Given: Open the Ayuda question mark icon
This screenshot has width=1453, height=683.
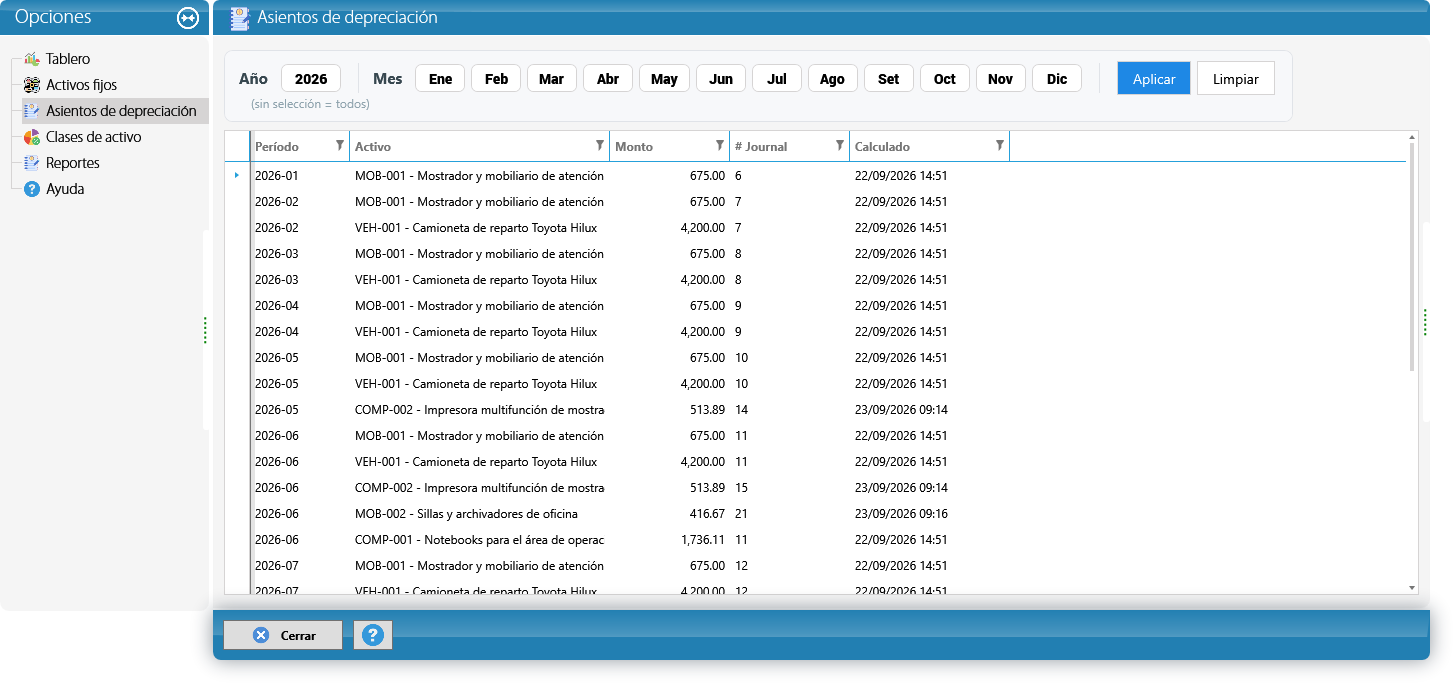Looking at the screenshot, I should click(x=31, y=189).
